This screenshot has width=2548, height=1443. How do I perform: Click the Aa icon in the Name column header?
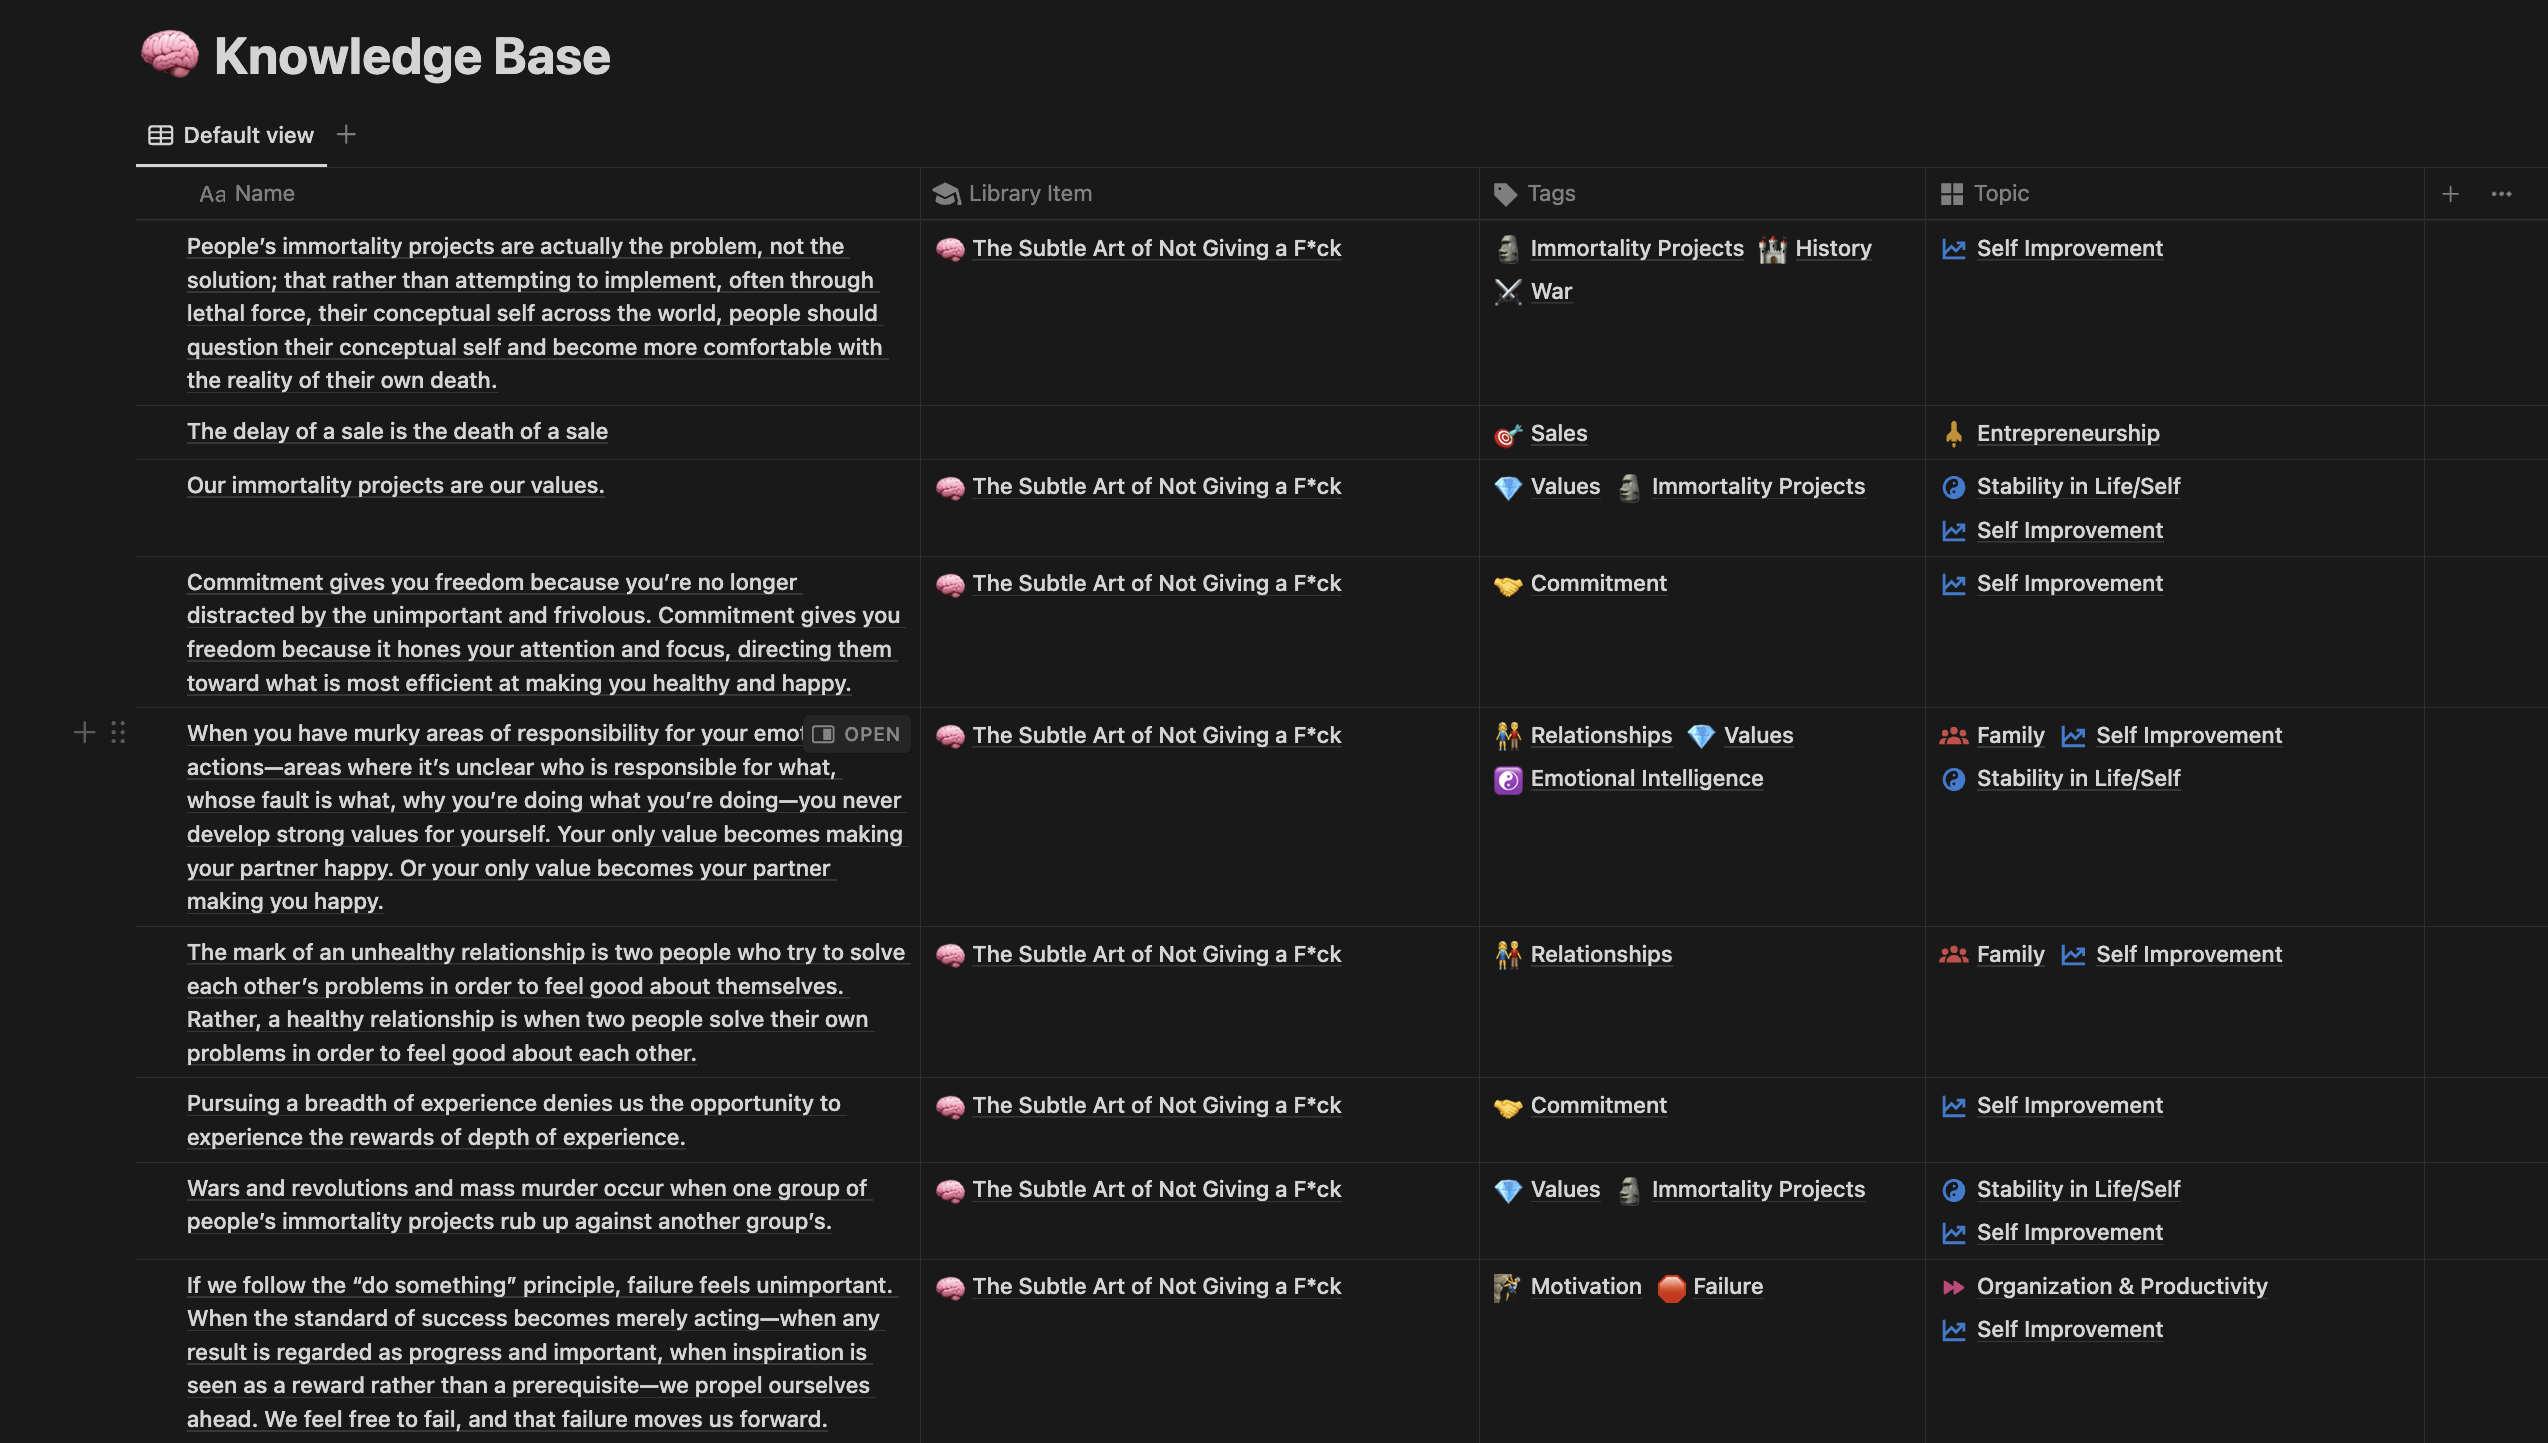(x=213, y=193)
